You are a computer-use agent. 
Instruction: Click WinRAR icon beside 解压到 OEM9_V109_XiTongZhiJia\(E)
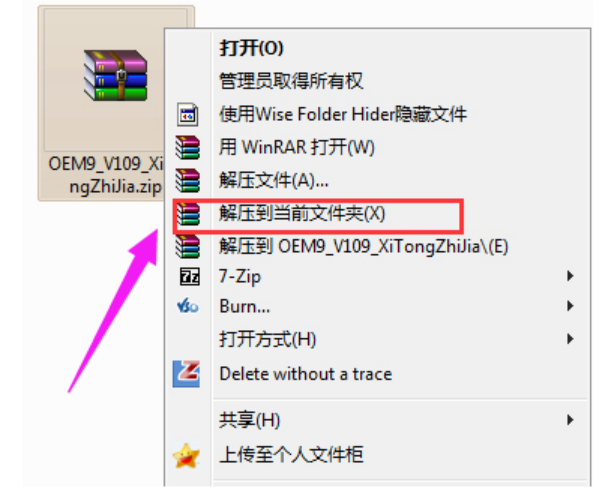(188, 247)
